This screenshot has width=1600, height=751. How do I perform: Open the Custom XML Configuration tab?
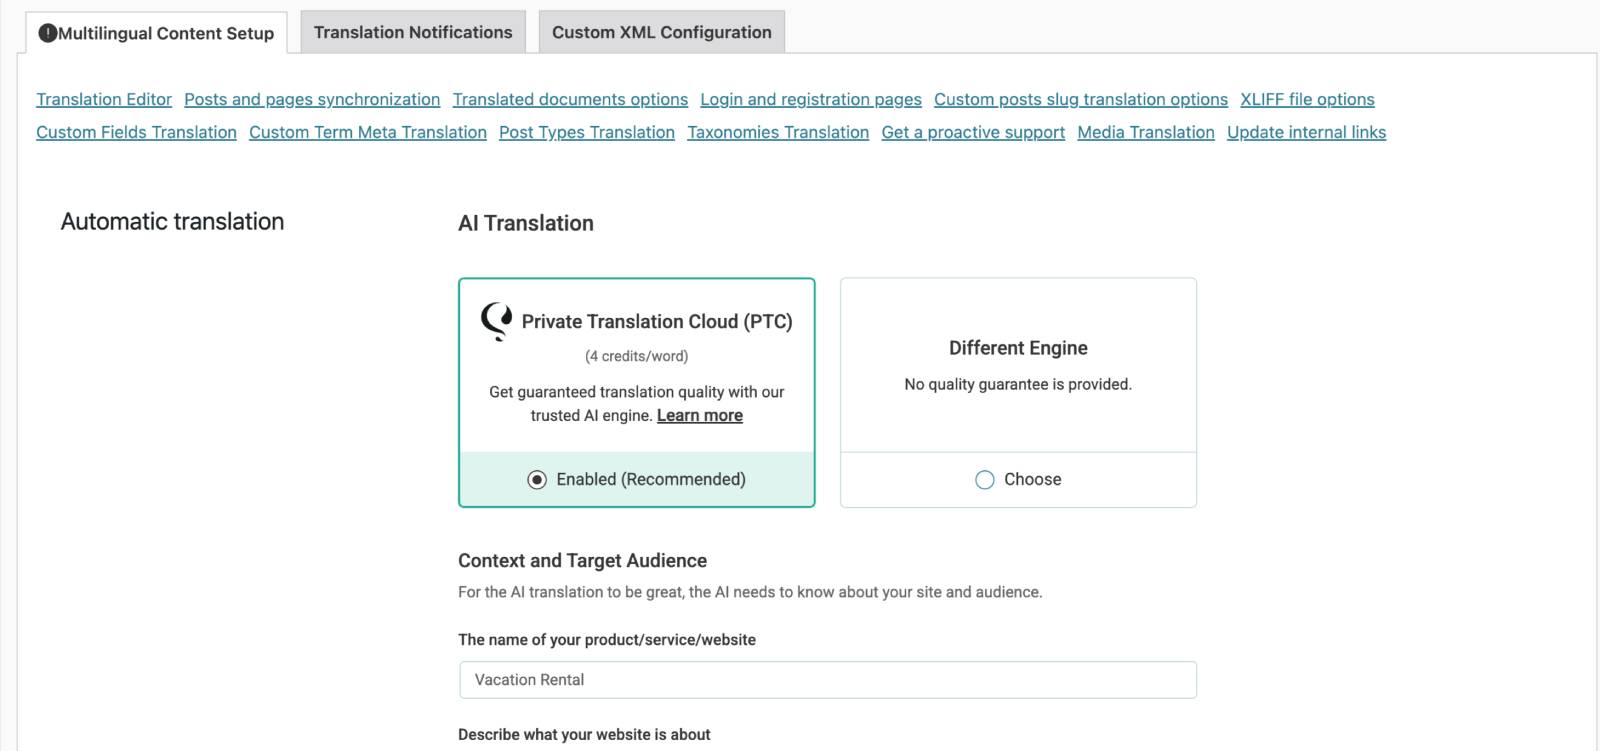661,32
